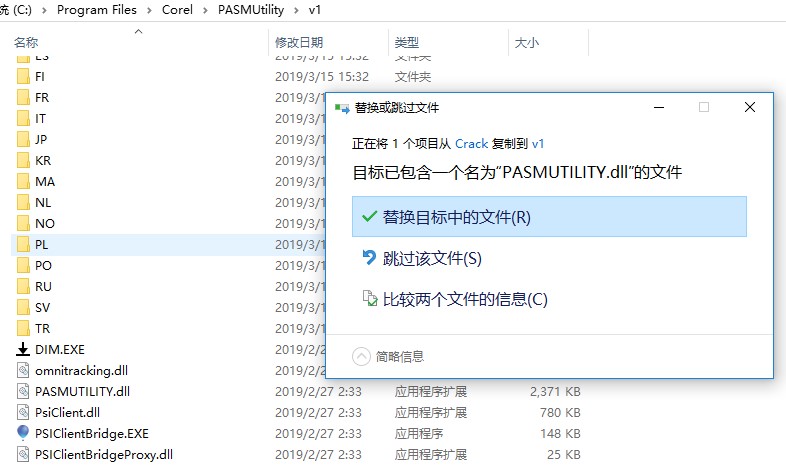Choose 替换目标中的文件(R) option
This screenshot has width=786, height=468.
click(x=456, y=217)
